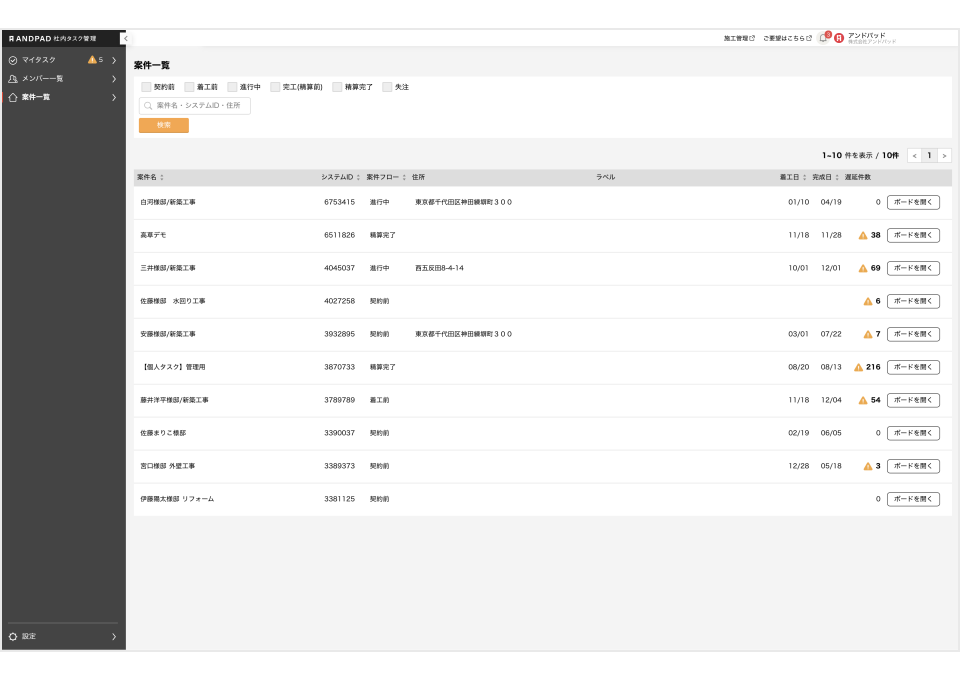The image size is (960, 680).
Task: Focus the 案件名・システムID・住所 search field
Action: [x=195, y=106]
